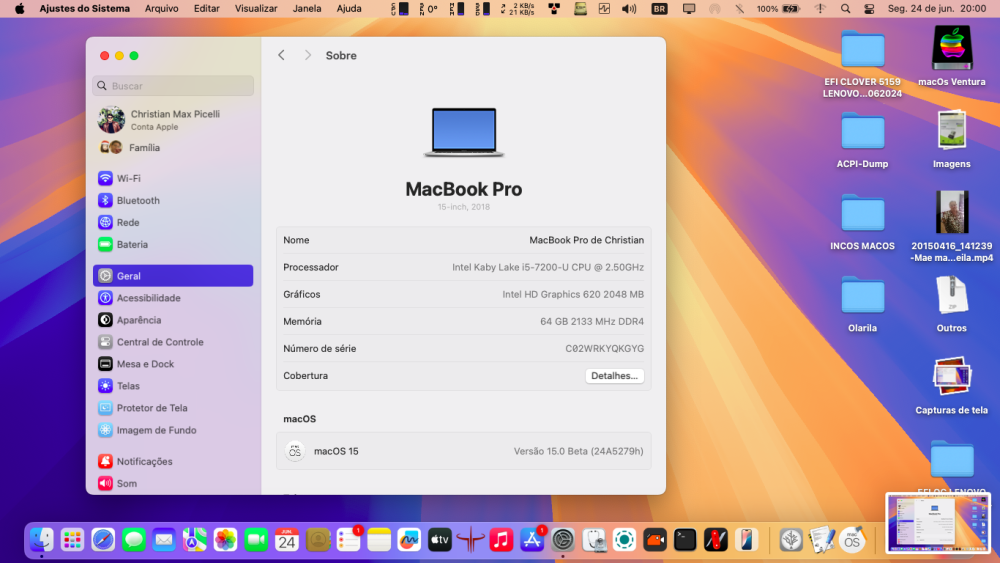
Task: Click the MacBook Pro de Christian name value
Action: click(x=586, y=240)
